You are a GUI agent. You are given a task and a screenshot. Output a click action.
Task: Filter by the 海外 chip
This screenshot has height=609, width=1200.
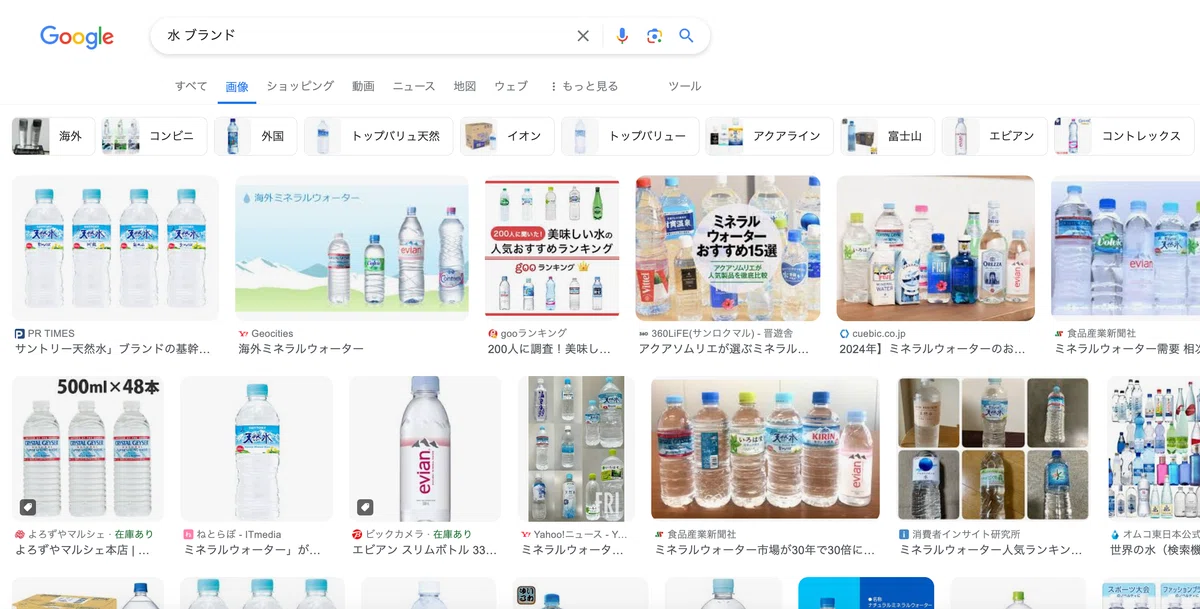pyautogui.click(x=53, y=136)
